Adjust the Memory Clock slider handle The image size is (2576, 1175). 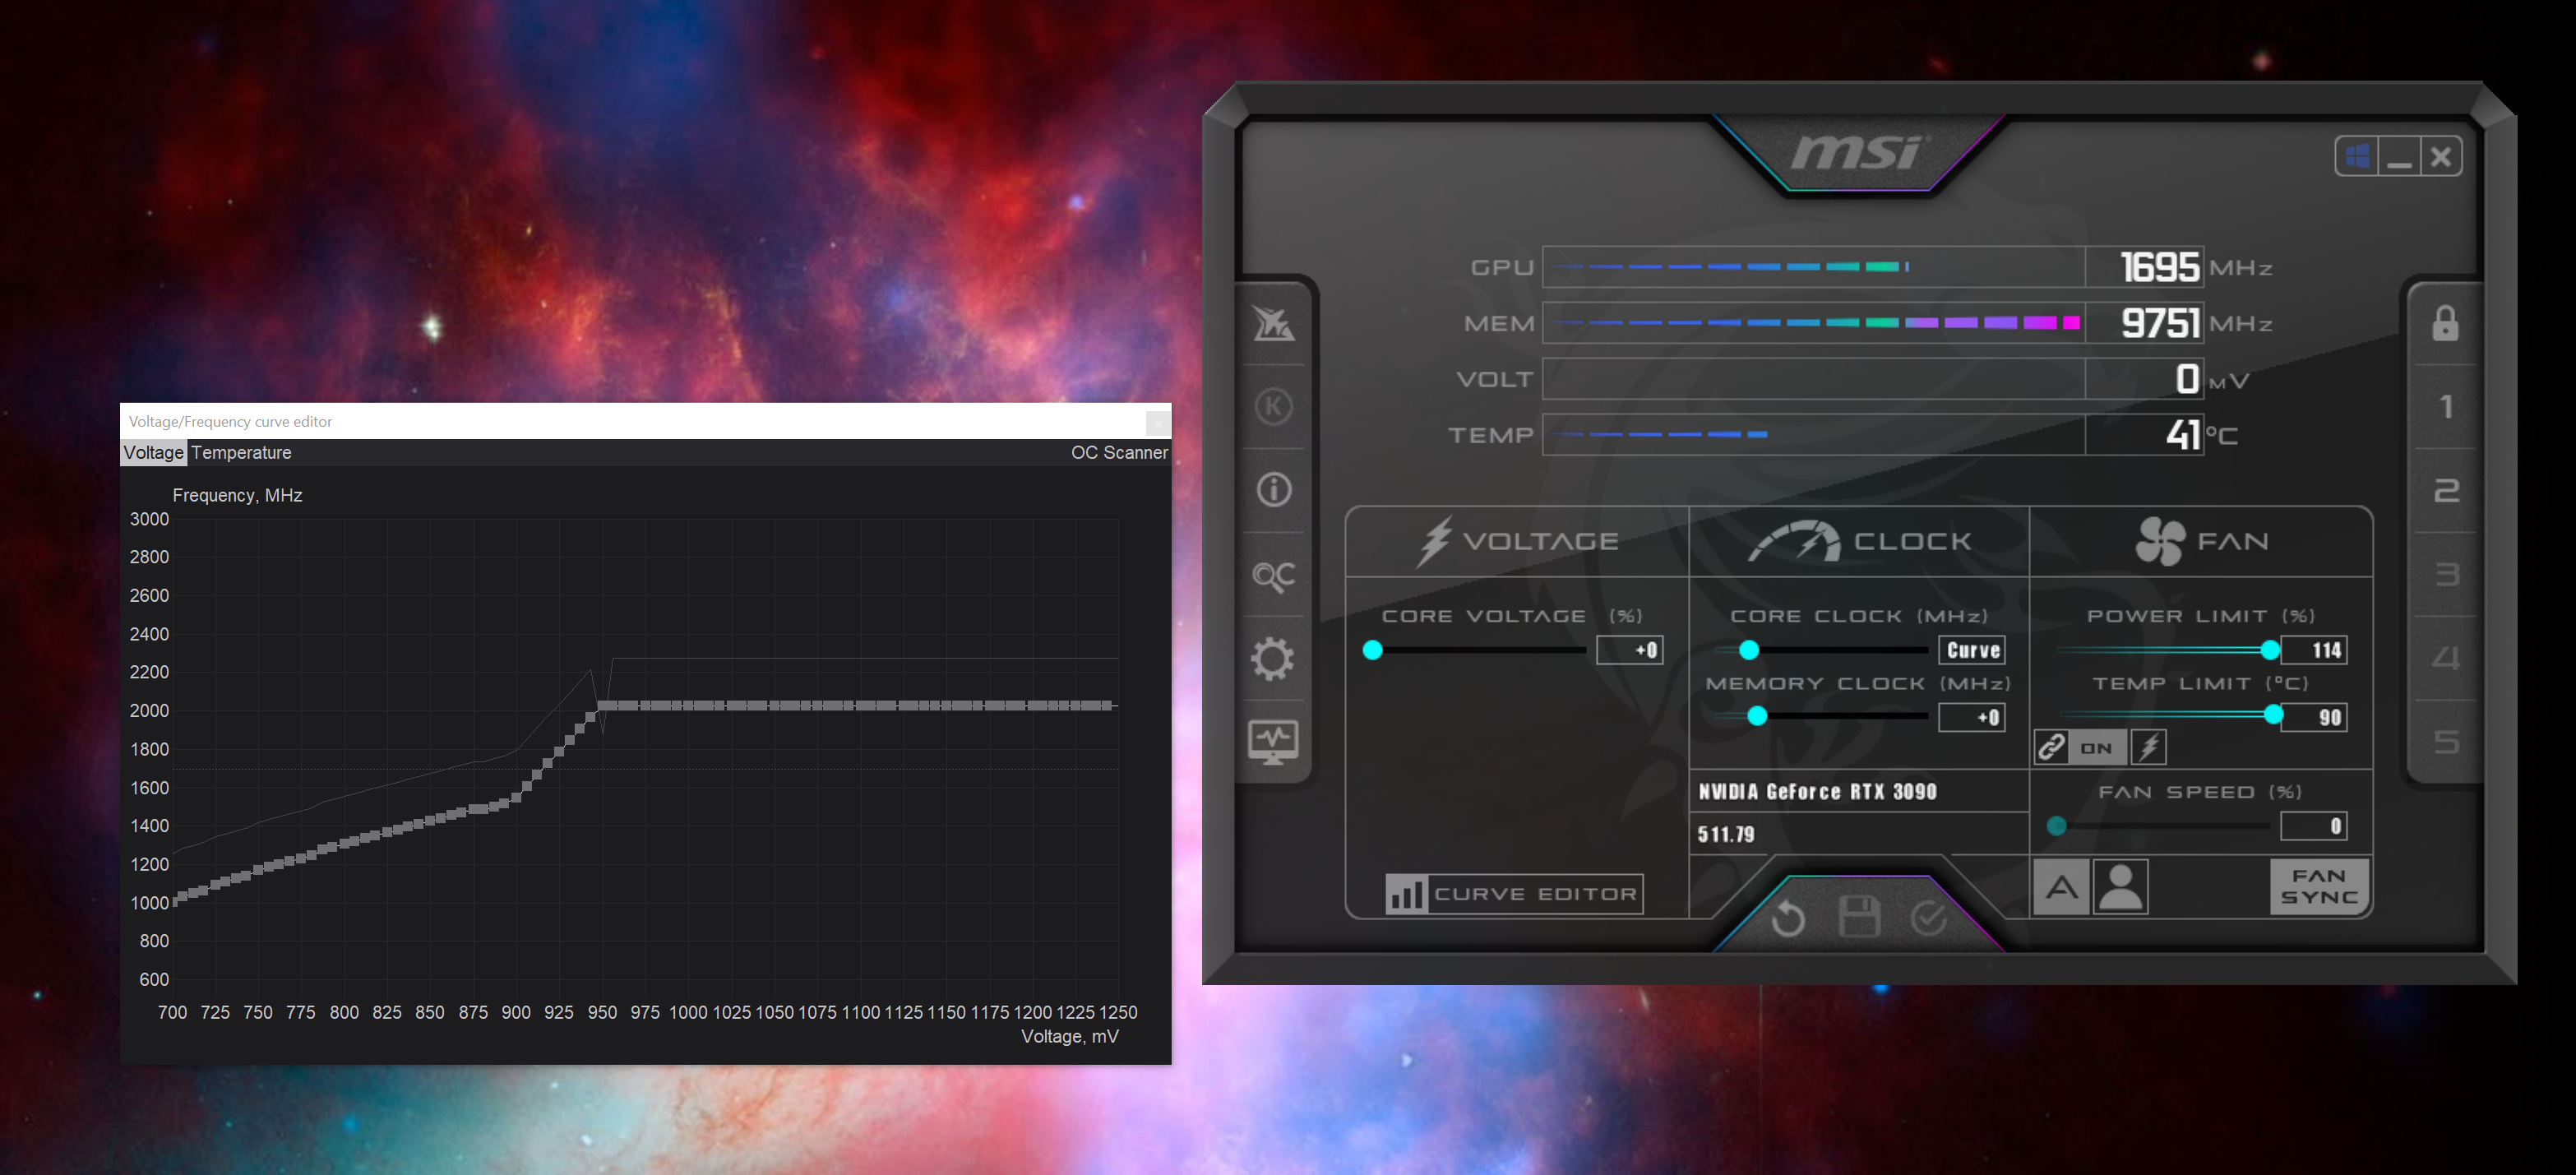[1757, 716]
